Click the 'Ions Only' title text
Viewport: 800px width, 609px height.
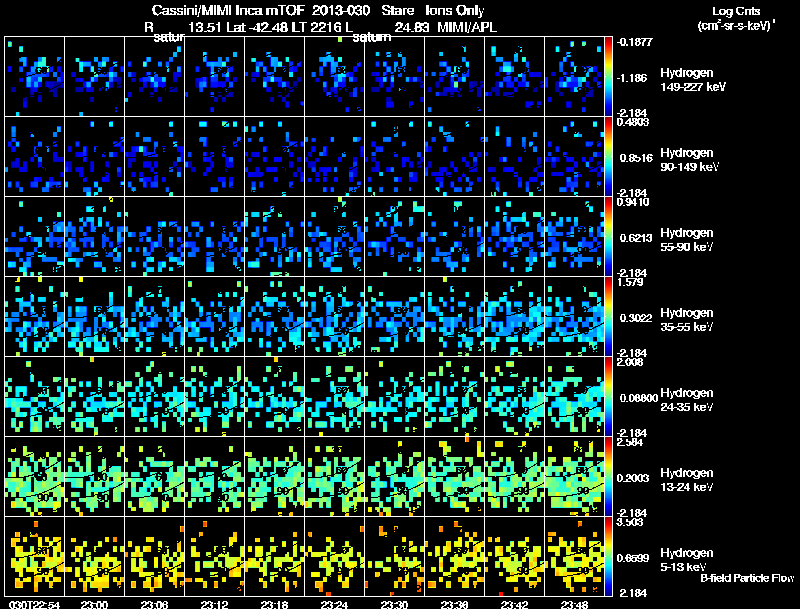[x=455, y=11]
